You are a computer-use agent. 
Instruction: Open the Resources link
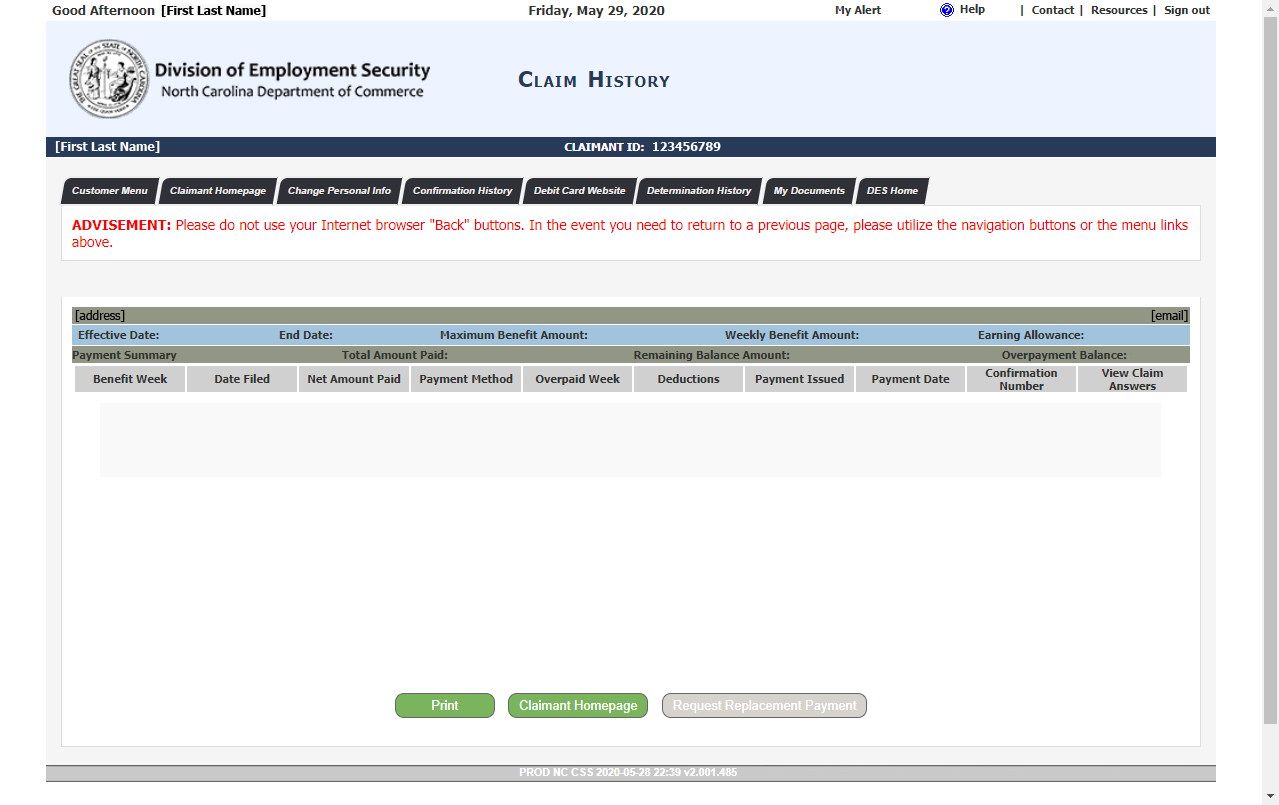coord(1118,11)
